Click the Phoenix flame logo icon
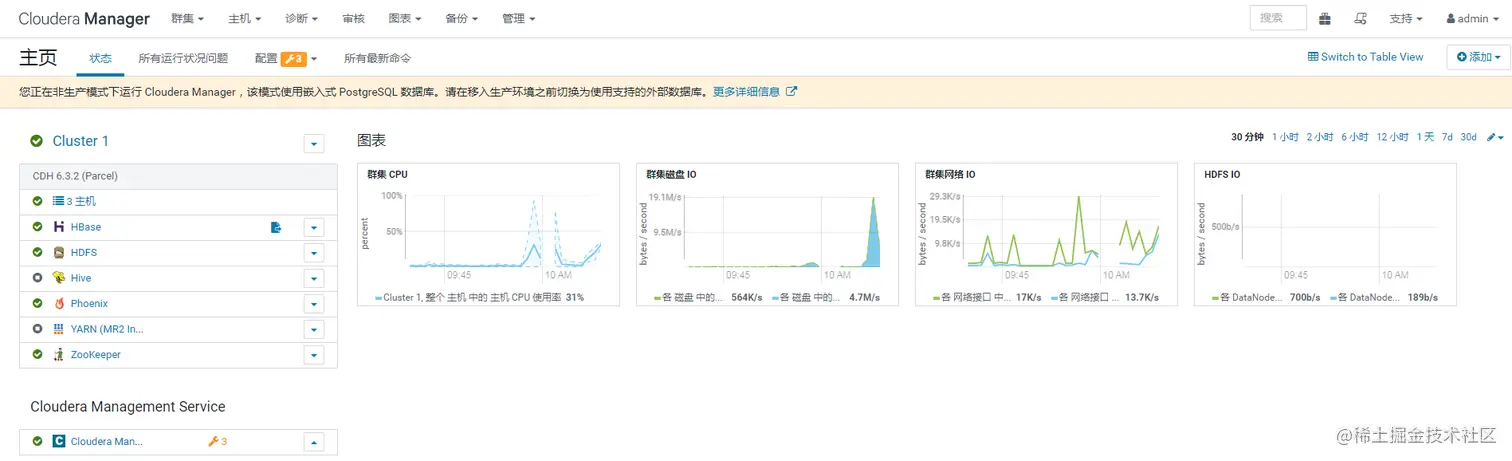 click(x=60, y=304)
